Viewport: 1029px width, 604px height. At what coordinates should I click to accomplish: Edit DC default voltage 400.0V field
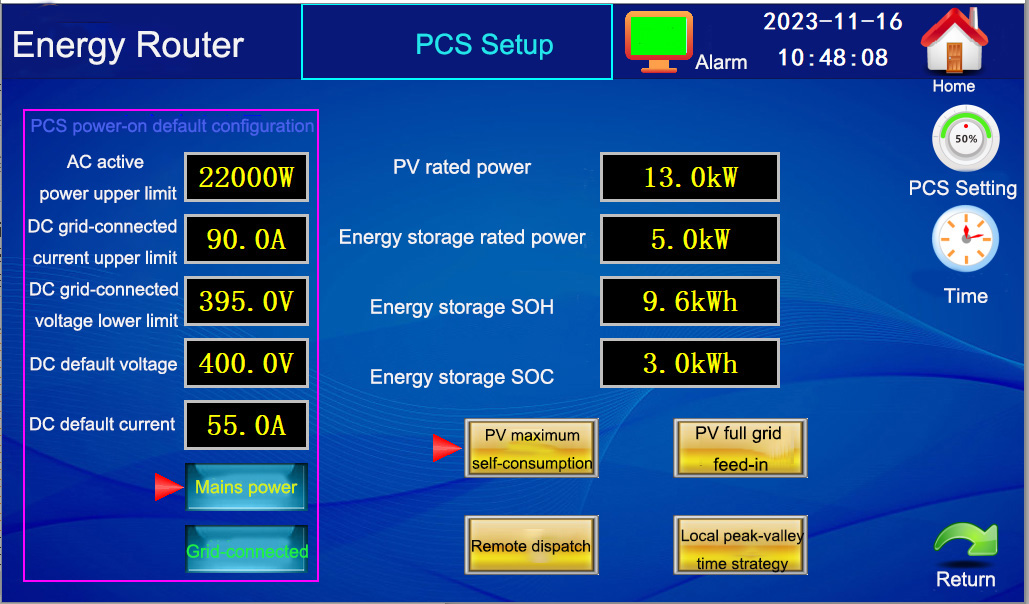pos(246,363)
